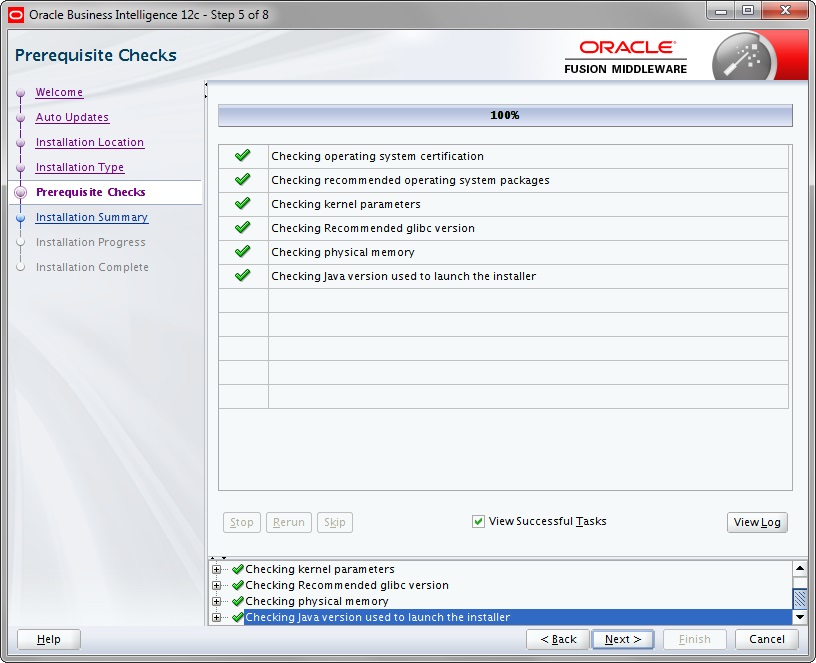Select 'Checking Java version used to launch' table row

coord(503,276)
